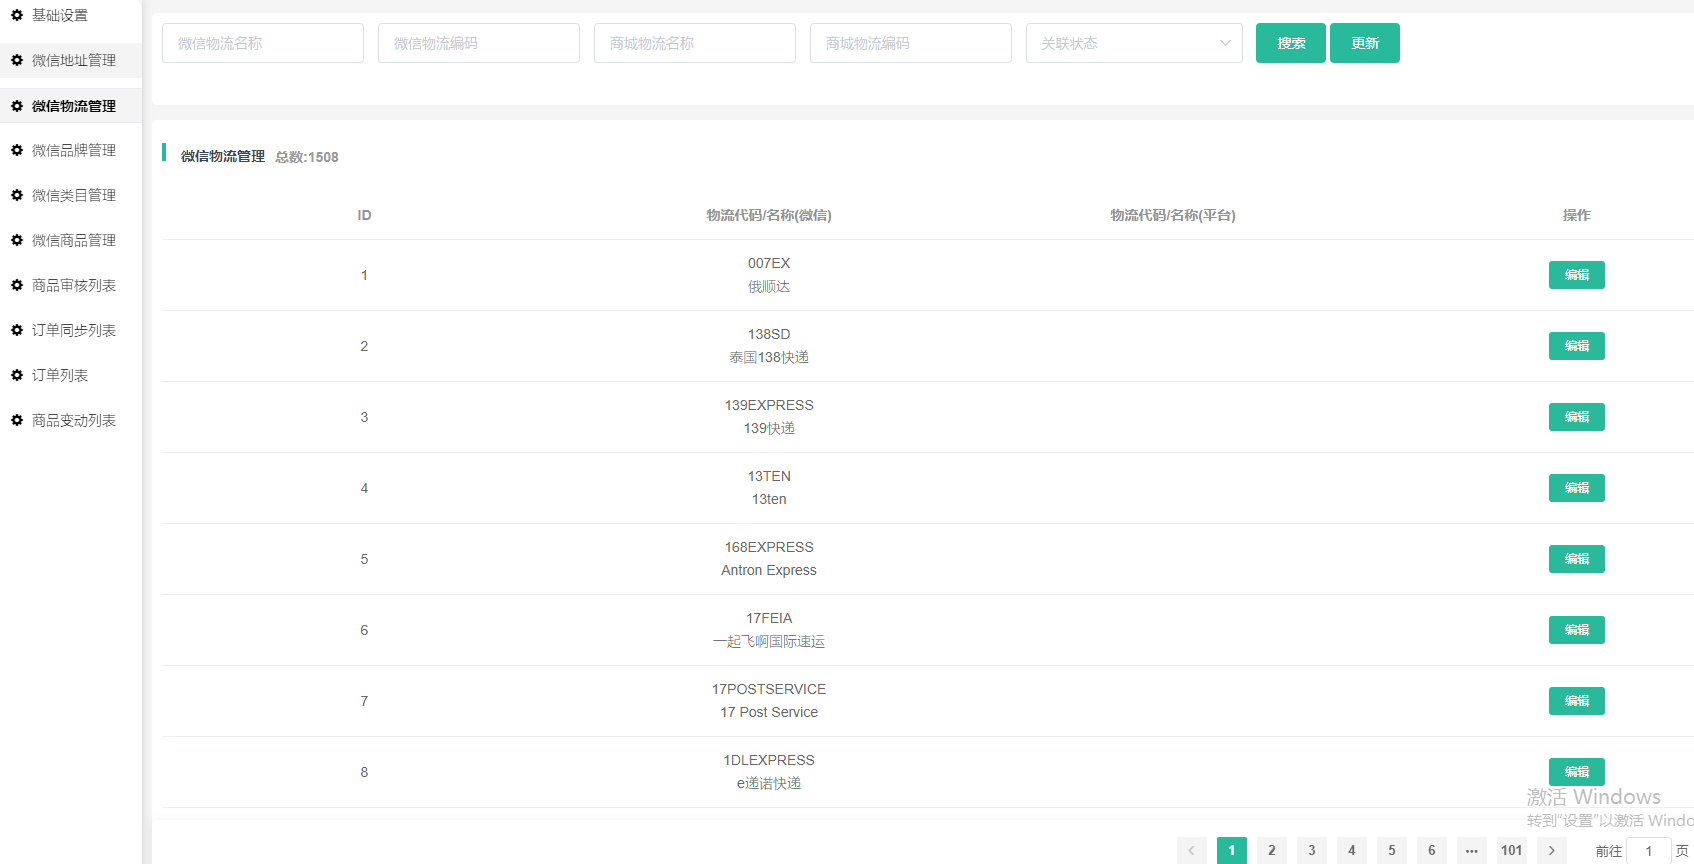Edit the 138SD 泰国138快递 row
Image resolution: width=1694 pixels, height=864 pixels.
[x=1577, y=346]
